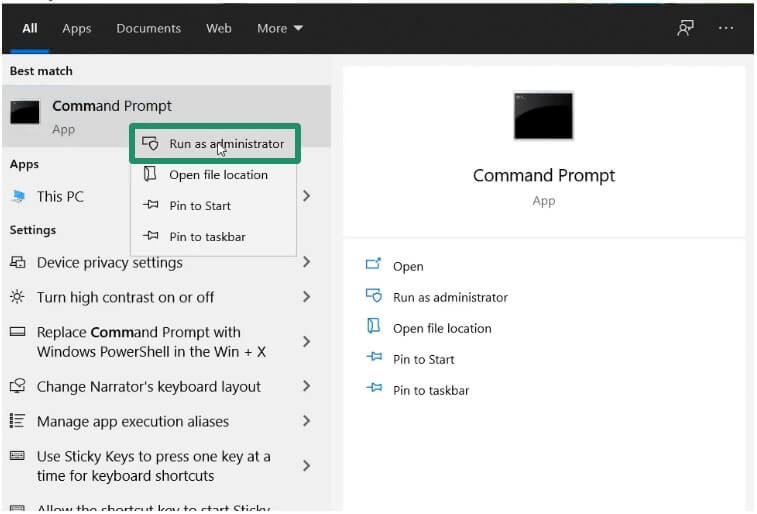Expand the arrow next to This PC

(306, 197)
